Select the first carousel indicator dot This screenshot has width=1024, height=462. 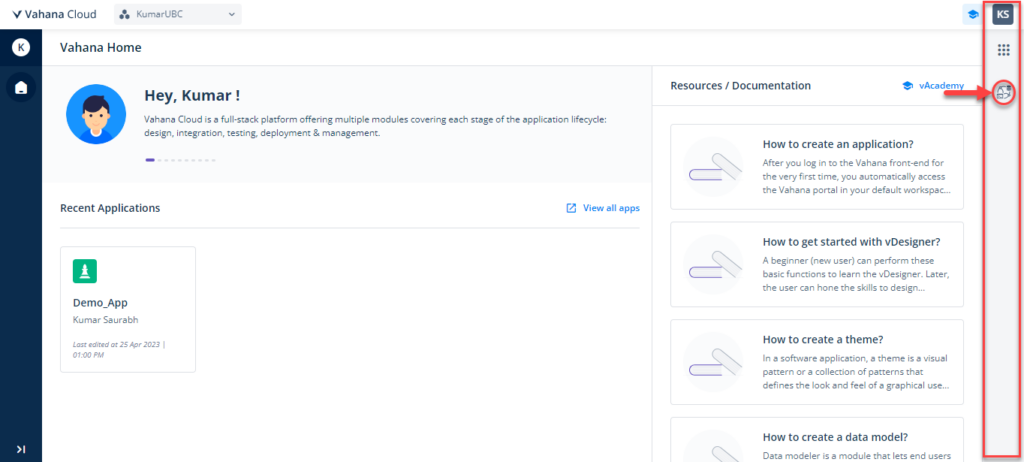[150, 160]
